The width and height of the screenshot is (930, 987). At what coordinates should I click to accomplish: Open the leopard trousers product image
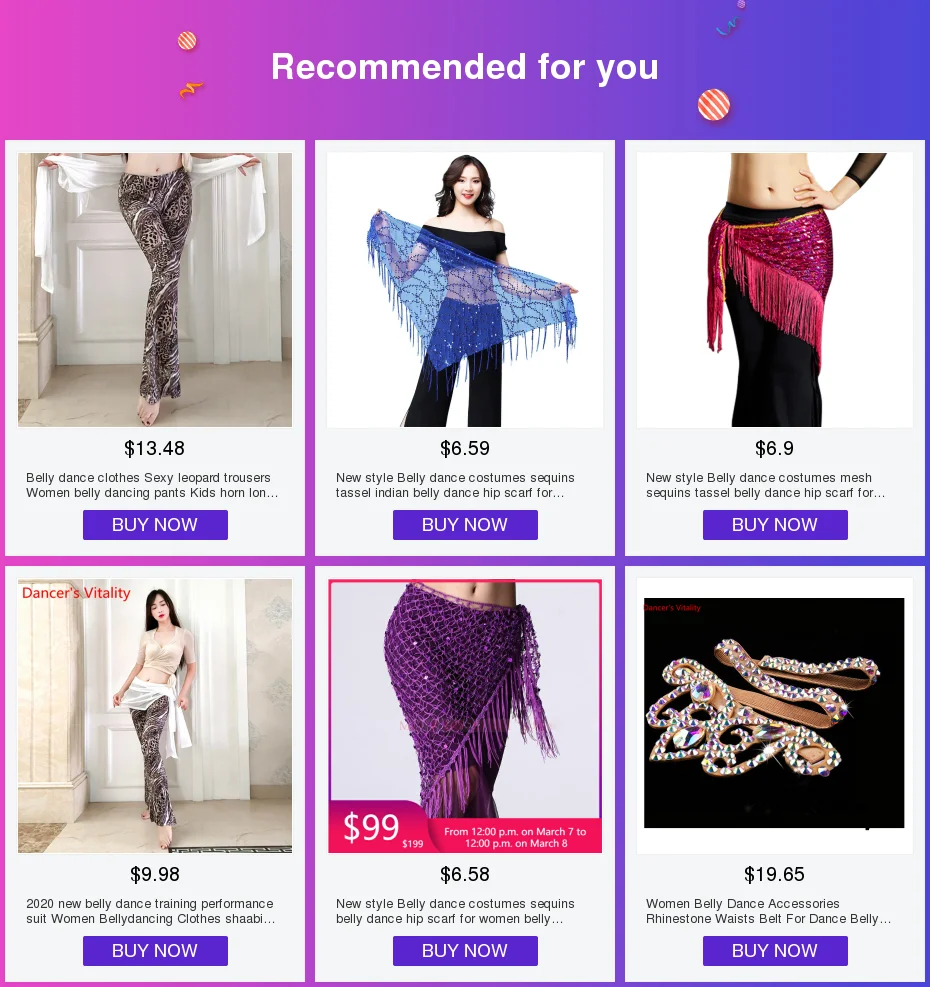pyautogui.click(x=155, y=290)
